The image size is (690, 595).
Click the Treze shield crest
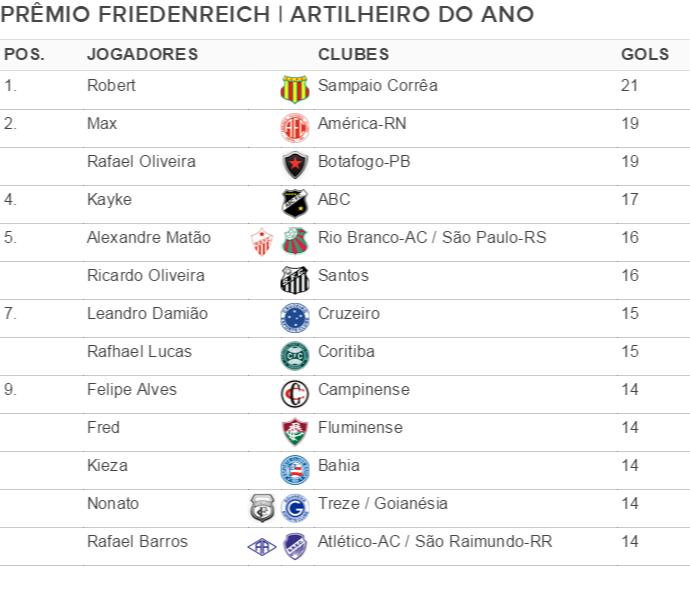pos(262,507)
